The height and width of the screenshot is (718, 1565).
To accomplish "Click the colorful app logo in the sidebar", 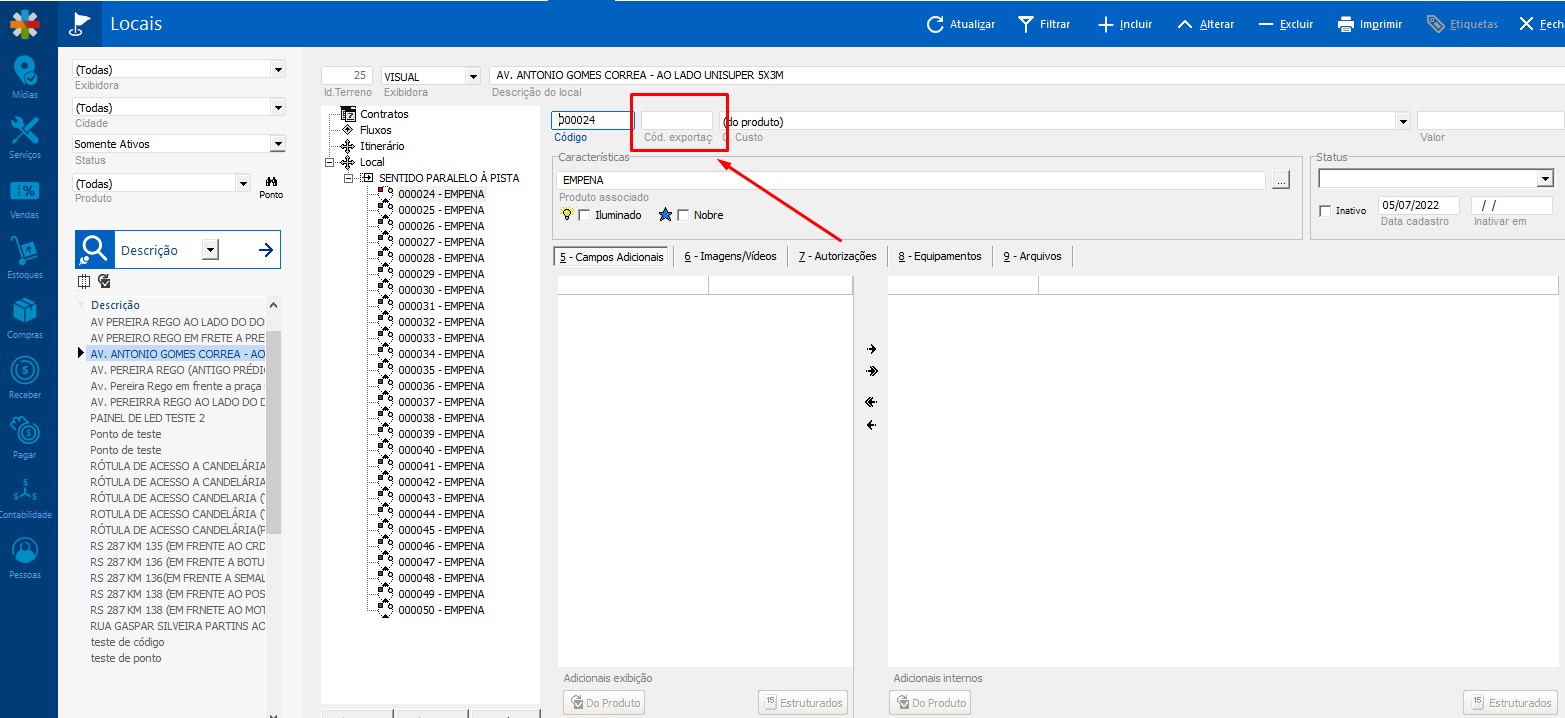I will coord(25,23).
